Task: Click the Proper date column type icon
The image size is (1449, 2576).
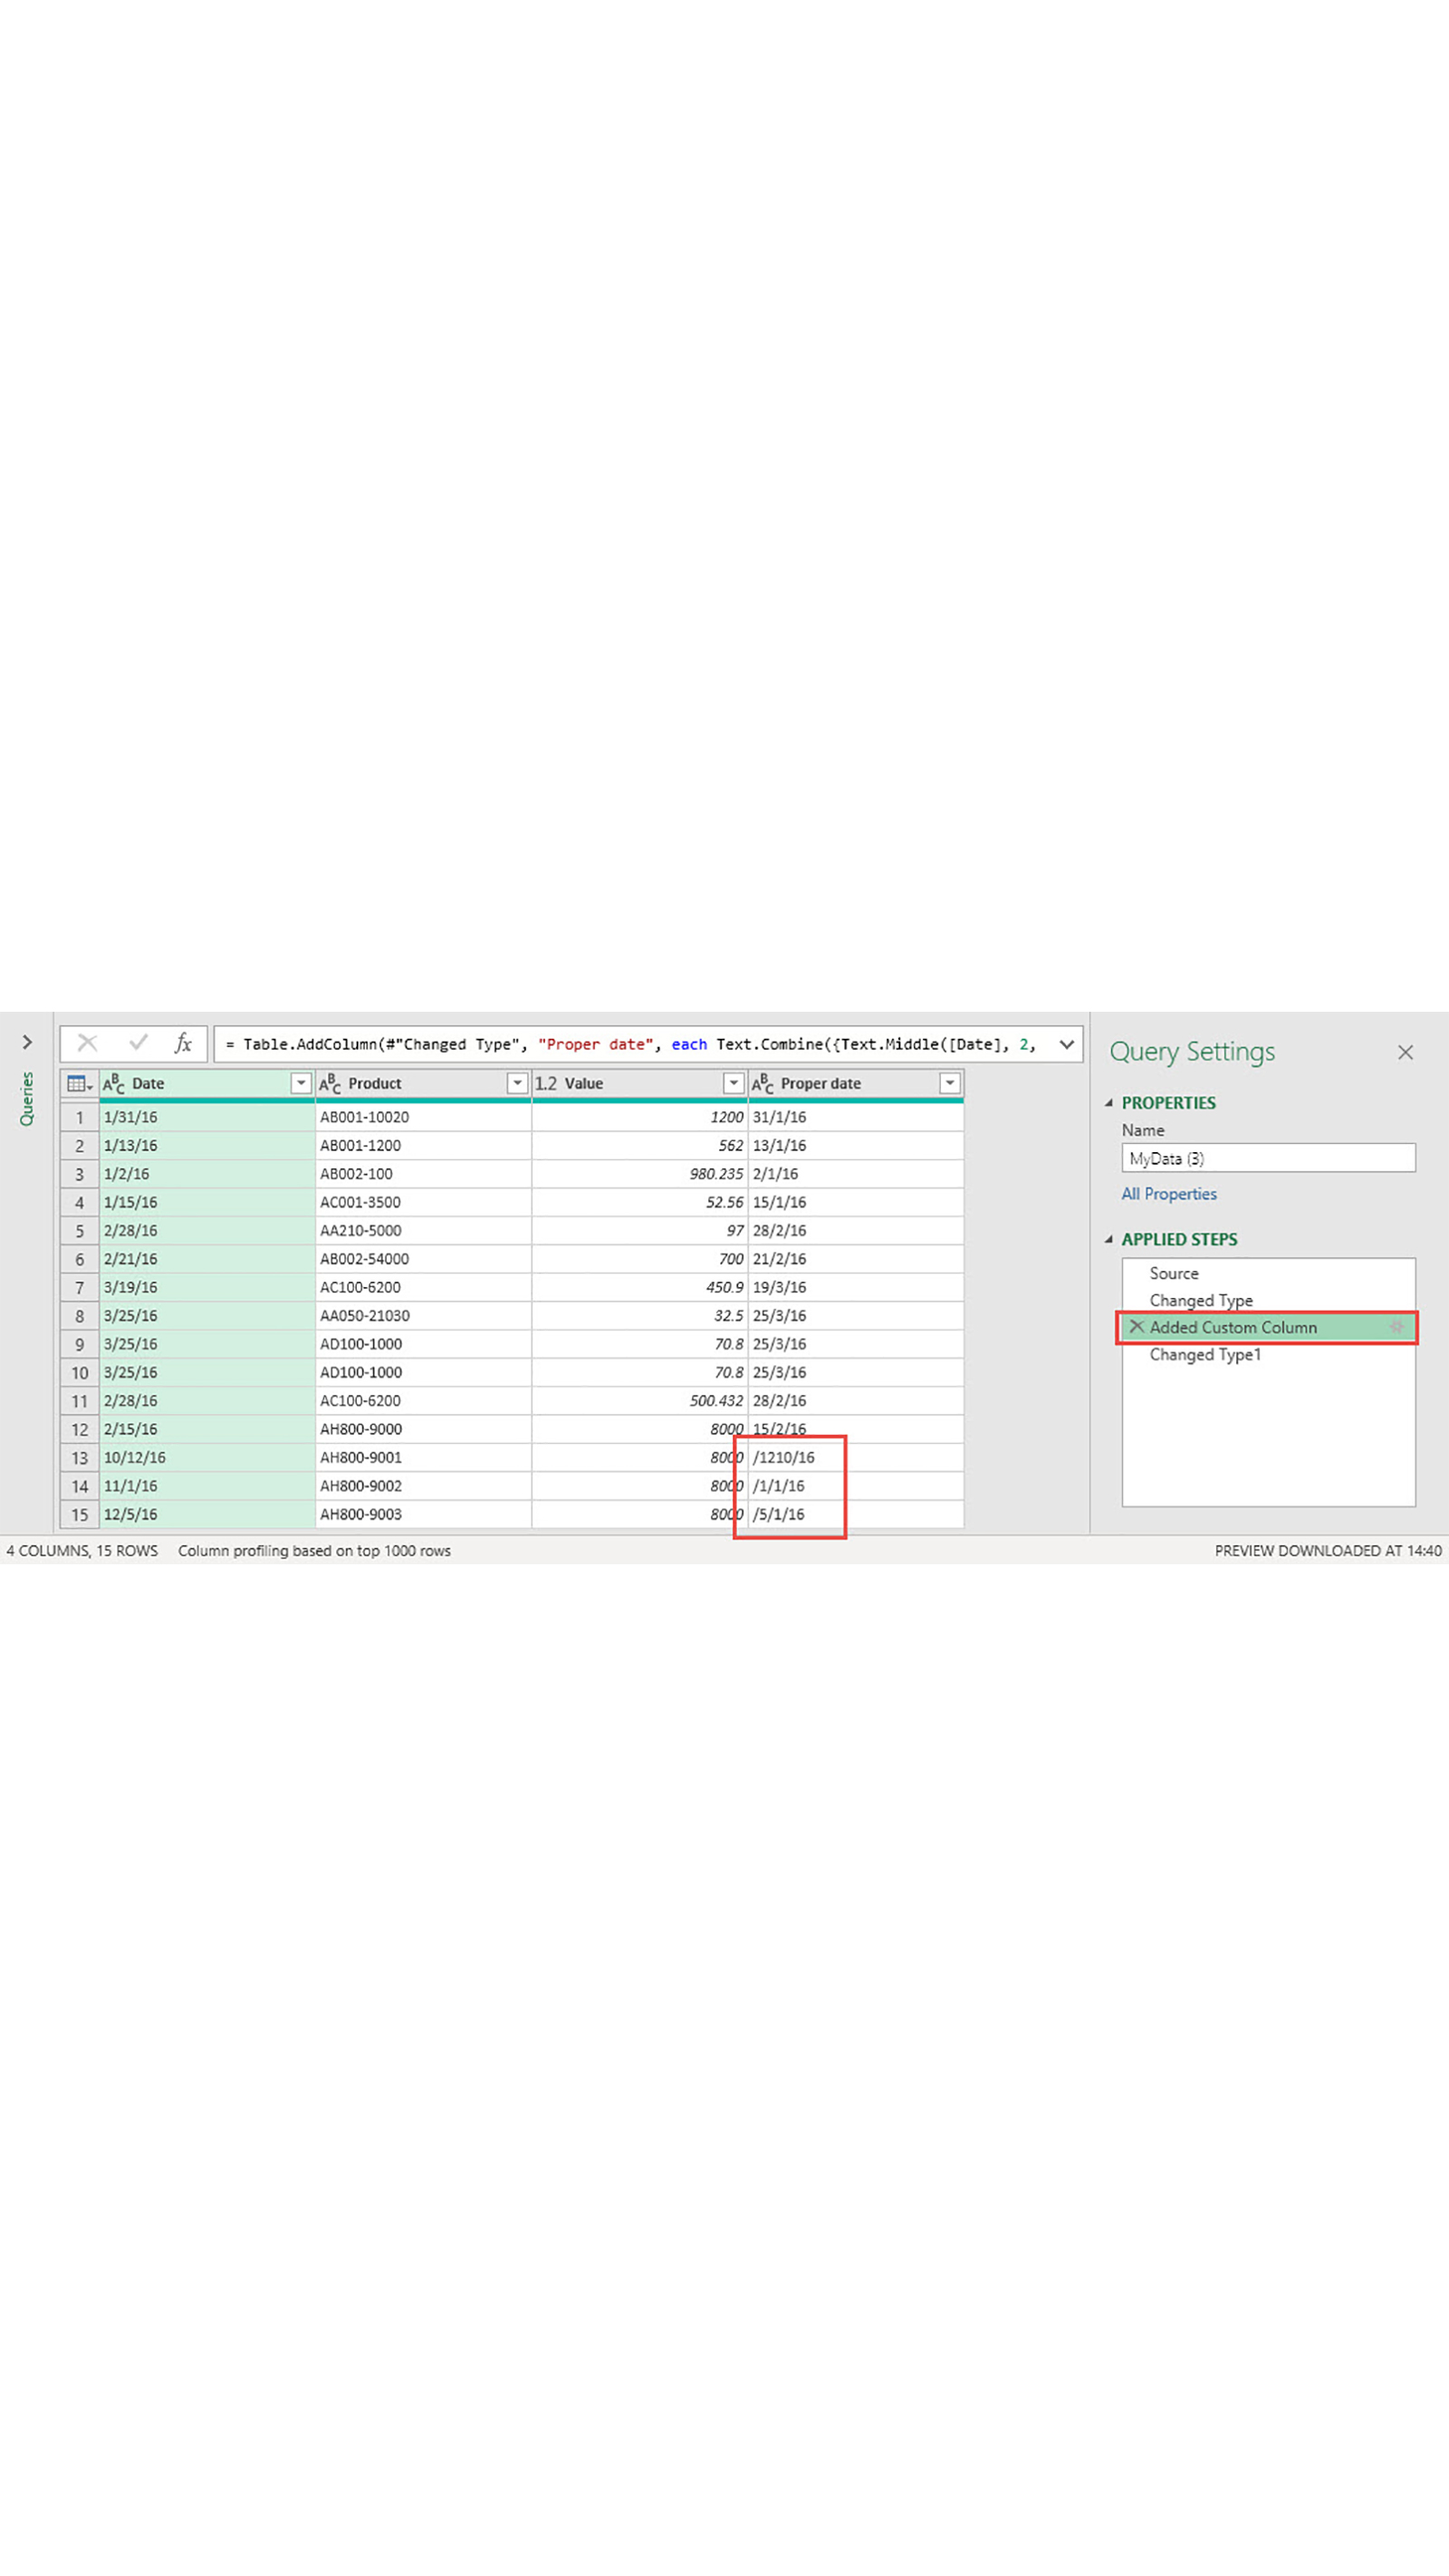Action: (762, 1083)
